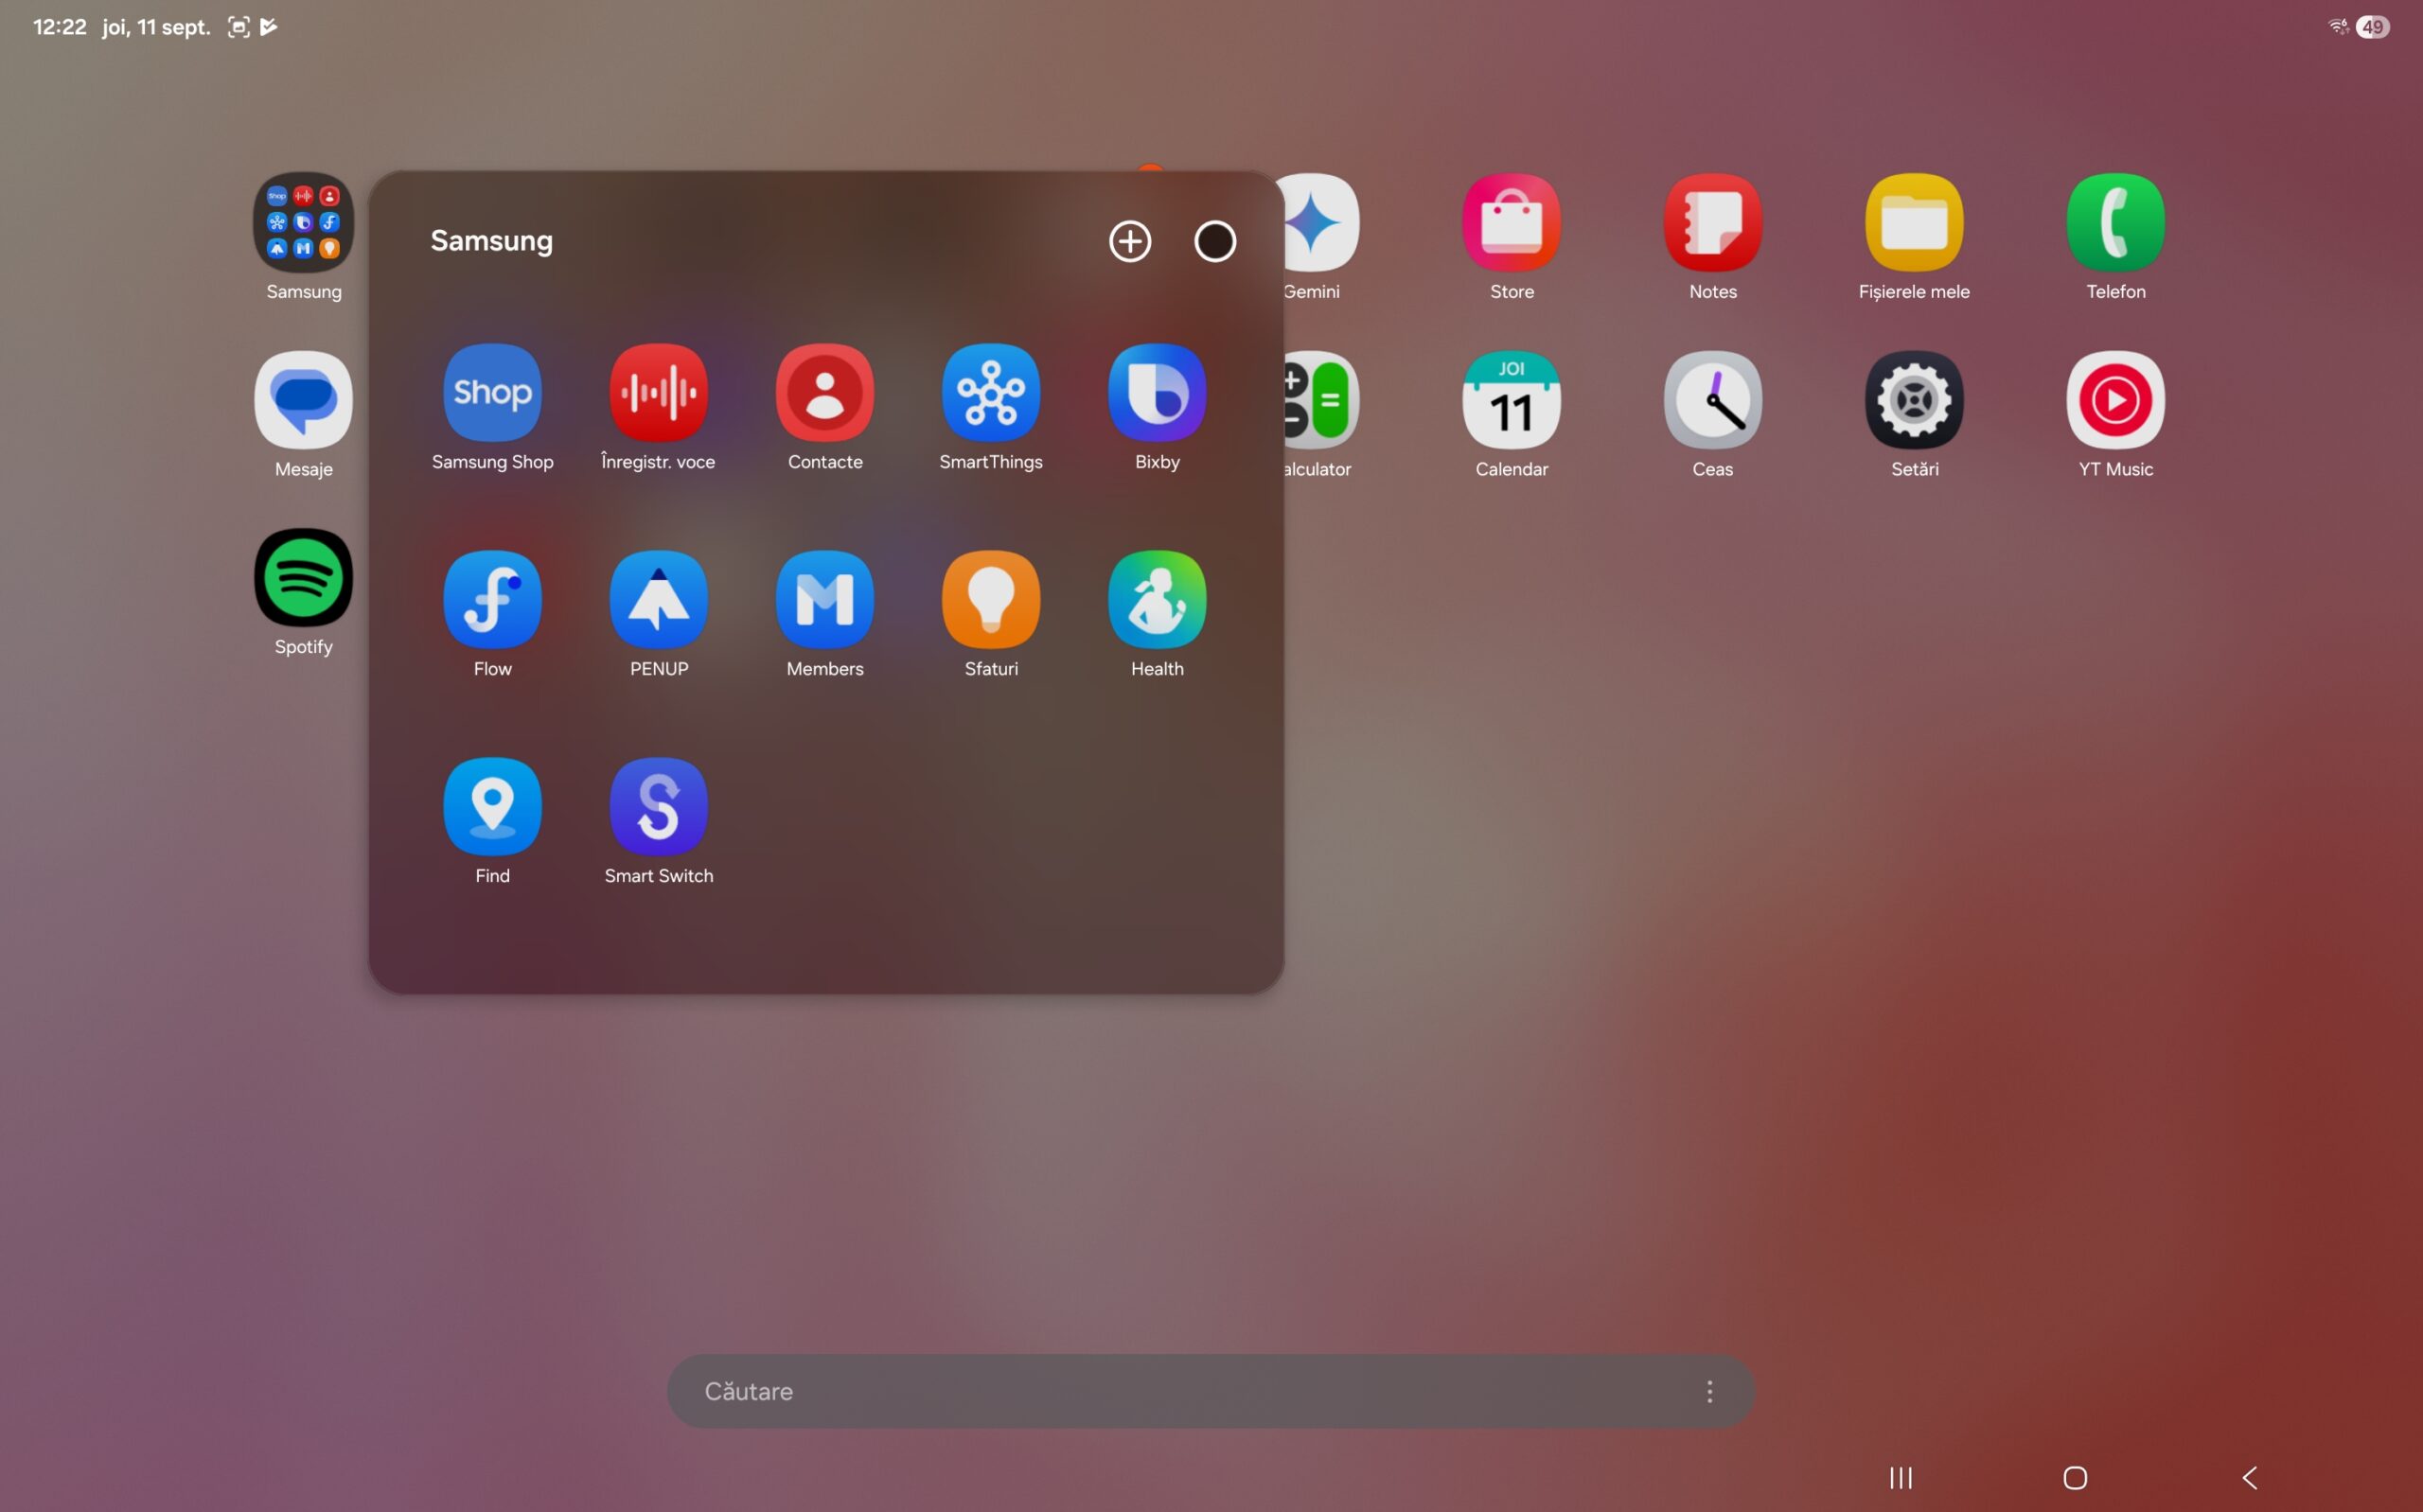Tap the Căutare search bar
The width and height of the screenshot is (2423, 1512).
[x=1150, y=1391]
